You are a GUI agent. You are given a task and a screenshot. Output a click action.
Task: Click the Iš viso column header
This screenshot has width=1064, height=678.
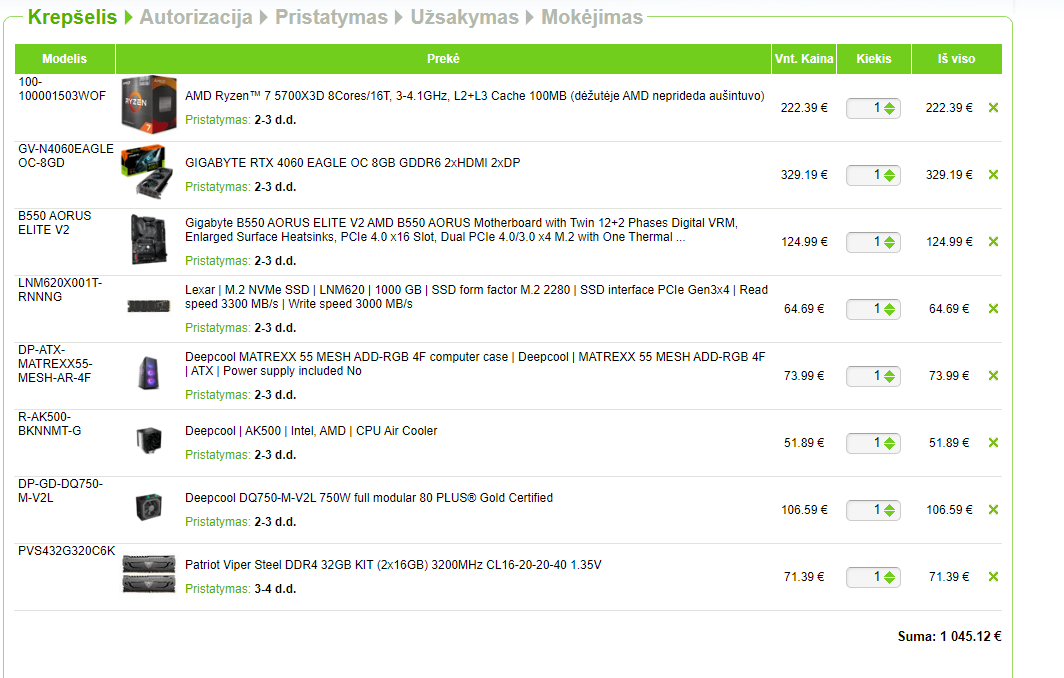tap(957, 59)
